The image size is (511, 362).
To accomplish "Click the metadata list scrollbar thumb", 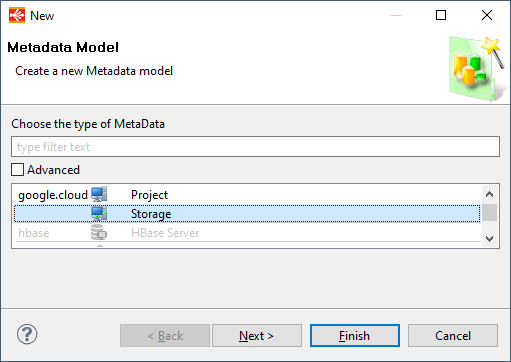I will click(489, 212).
